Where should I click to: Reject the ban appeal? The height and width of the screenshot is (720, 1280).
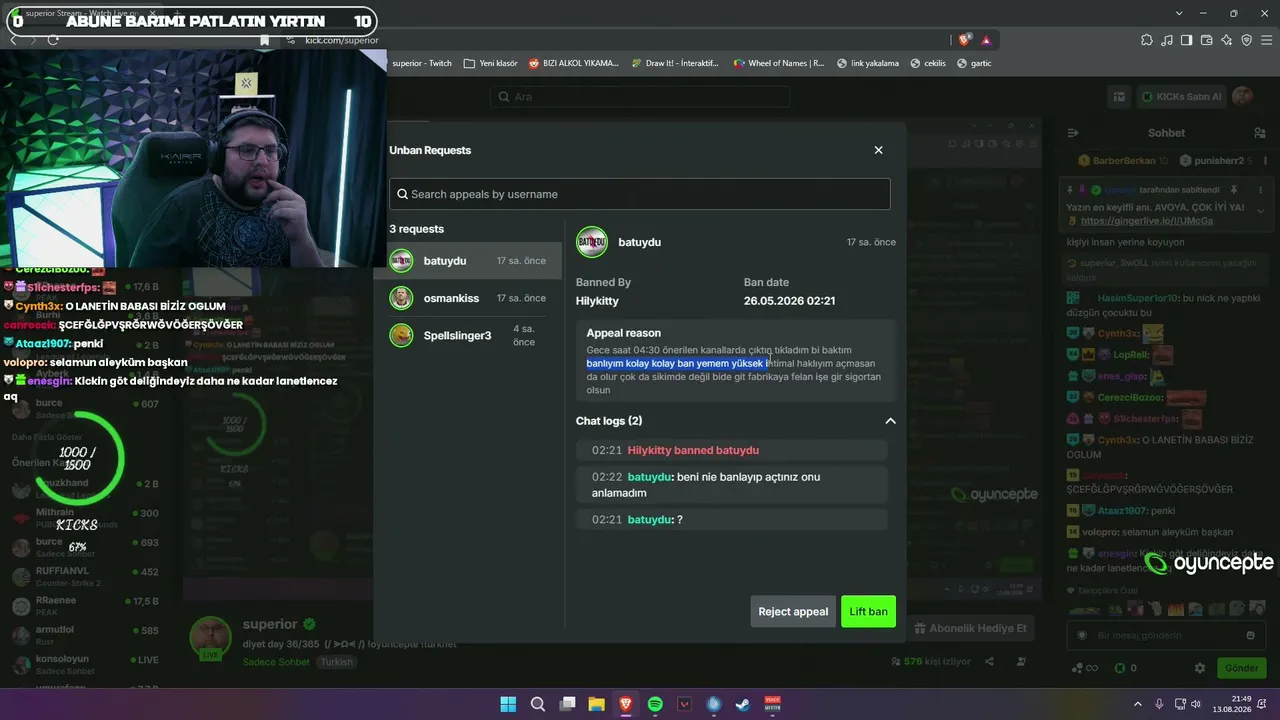pos(793,611)
